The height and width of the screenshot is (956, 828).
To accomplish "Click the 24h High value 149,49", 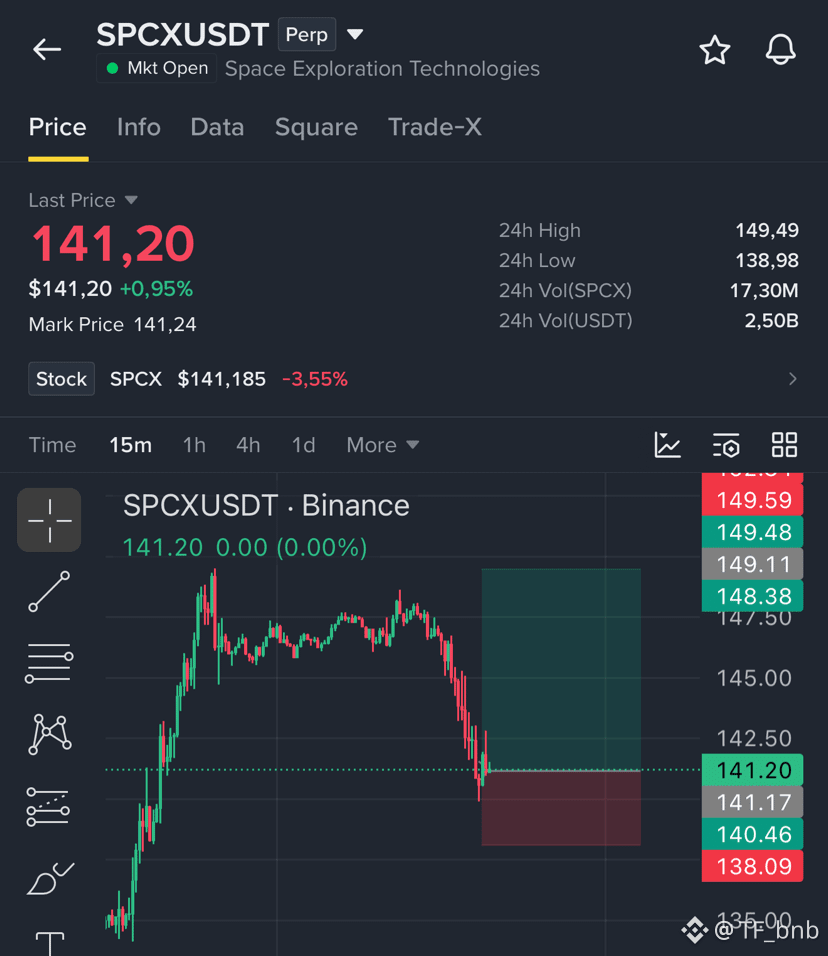I will pos(766,230).
